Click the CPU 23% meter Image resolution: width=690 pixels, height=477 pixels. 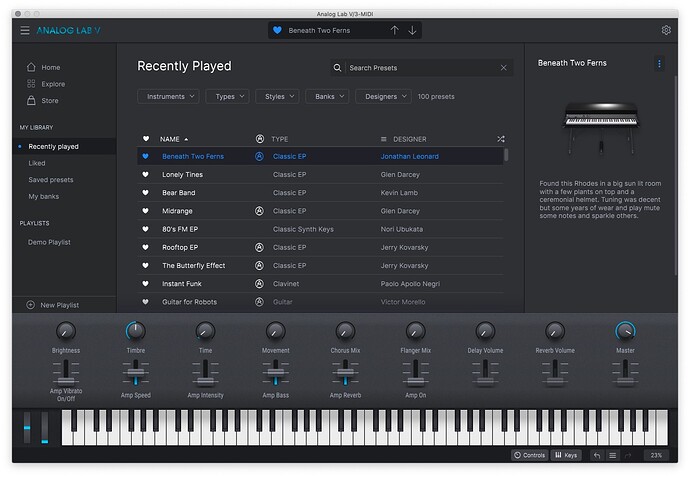(656, 455)
